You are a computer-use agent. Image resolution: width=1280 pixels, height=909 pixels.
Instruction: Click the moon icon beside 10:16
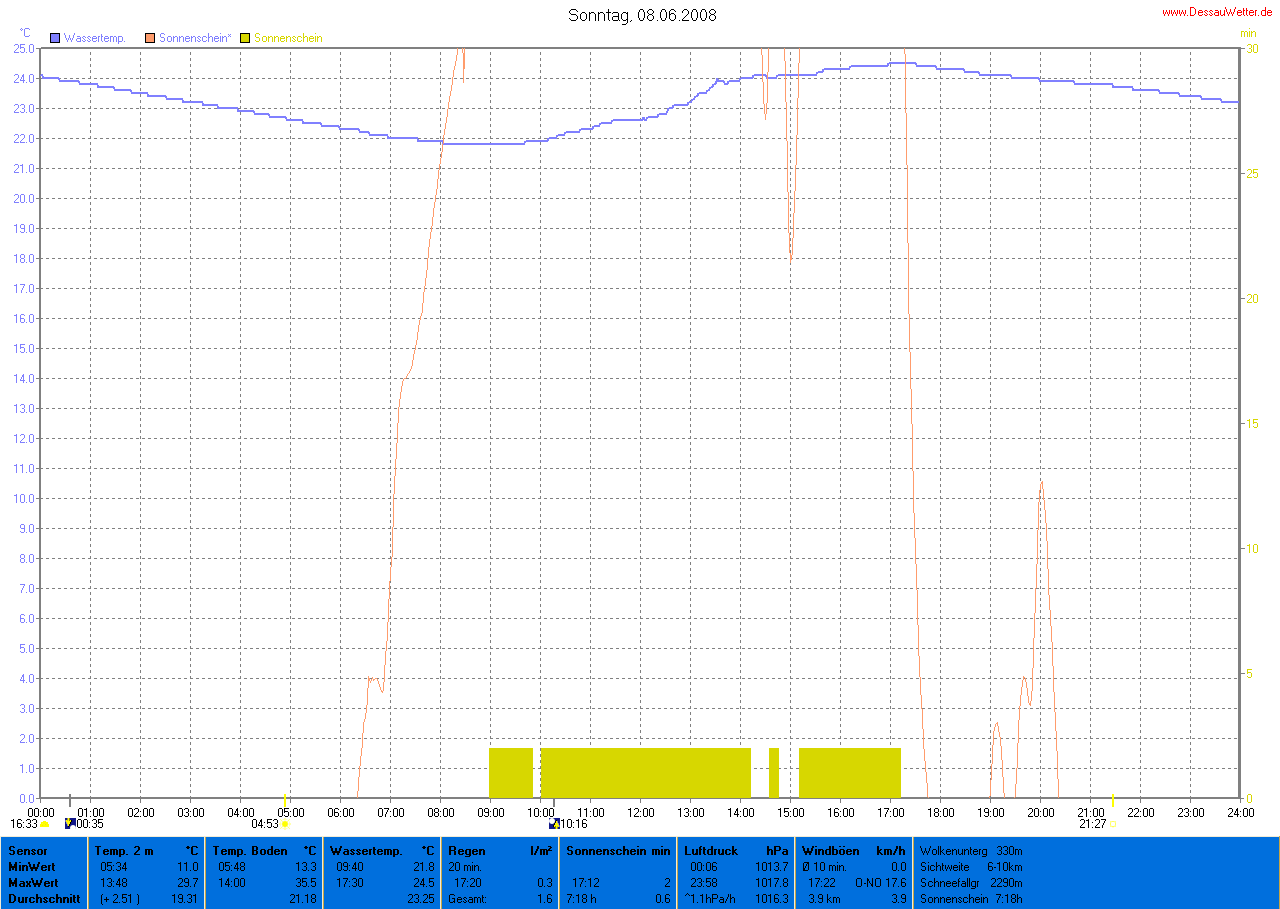[x=554, y=824]
